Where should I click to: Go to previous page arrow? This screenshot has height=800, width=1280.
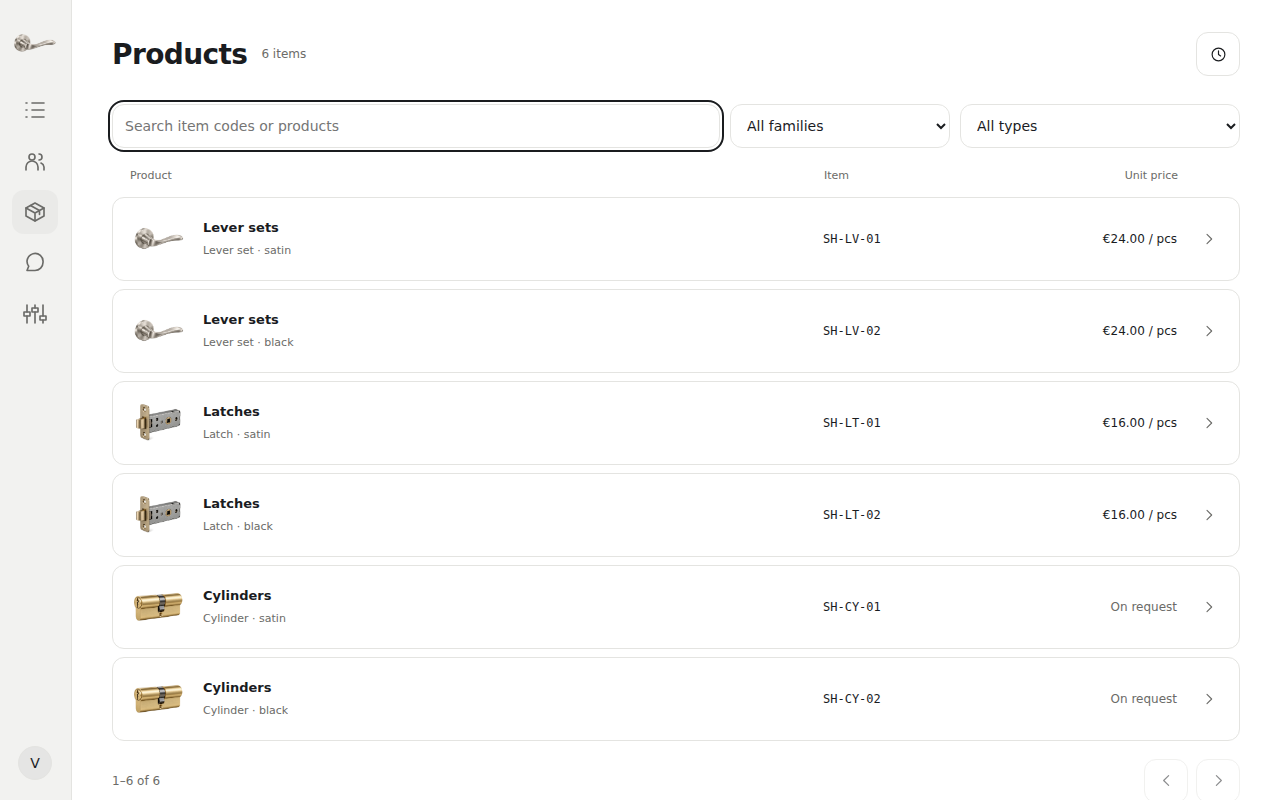tap(1166, 780)
